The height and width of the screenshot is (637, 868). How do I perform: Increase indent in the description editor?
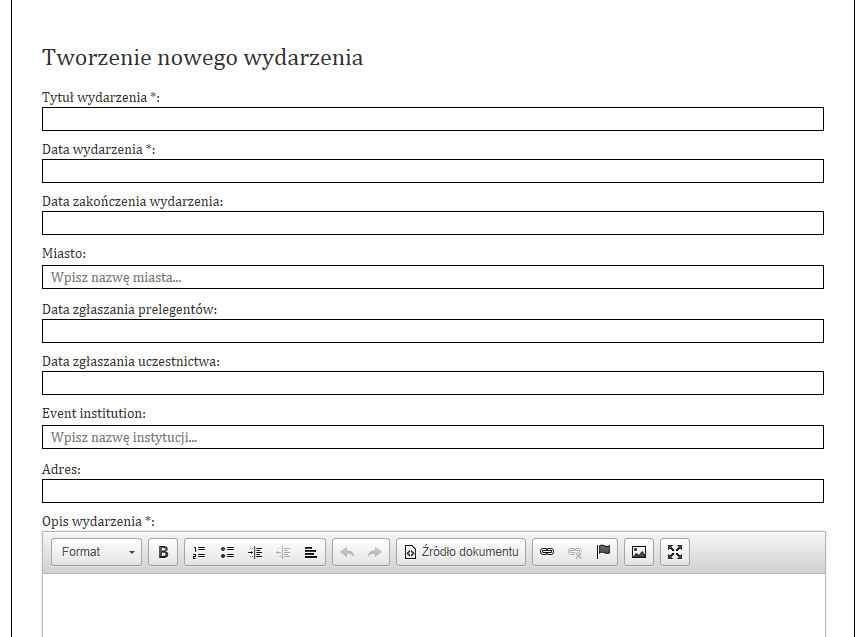255,552
